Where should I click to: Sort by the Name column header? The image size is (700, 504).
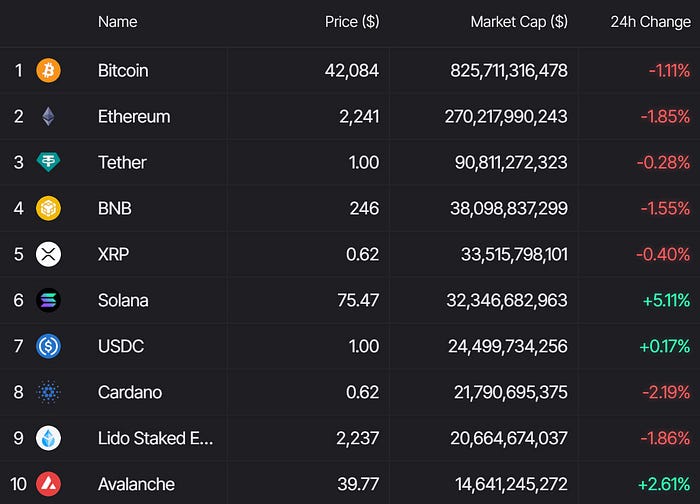(117, 22)
